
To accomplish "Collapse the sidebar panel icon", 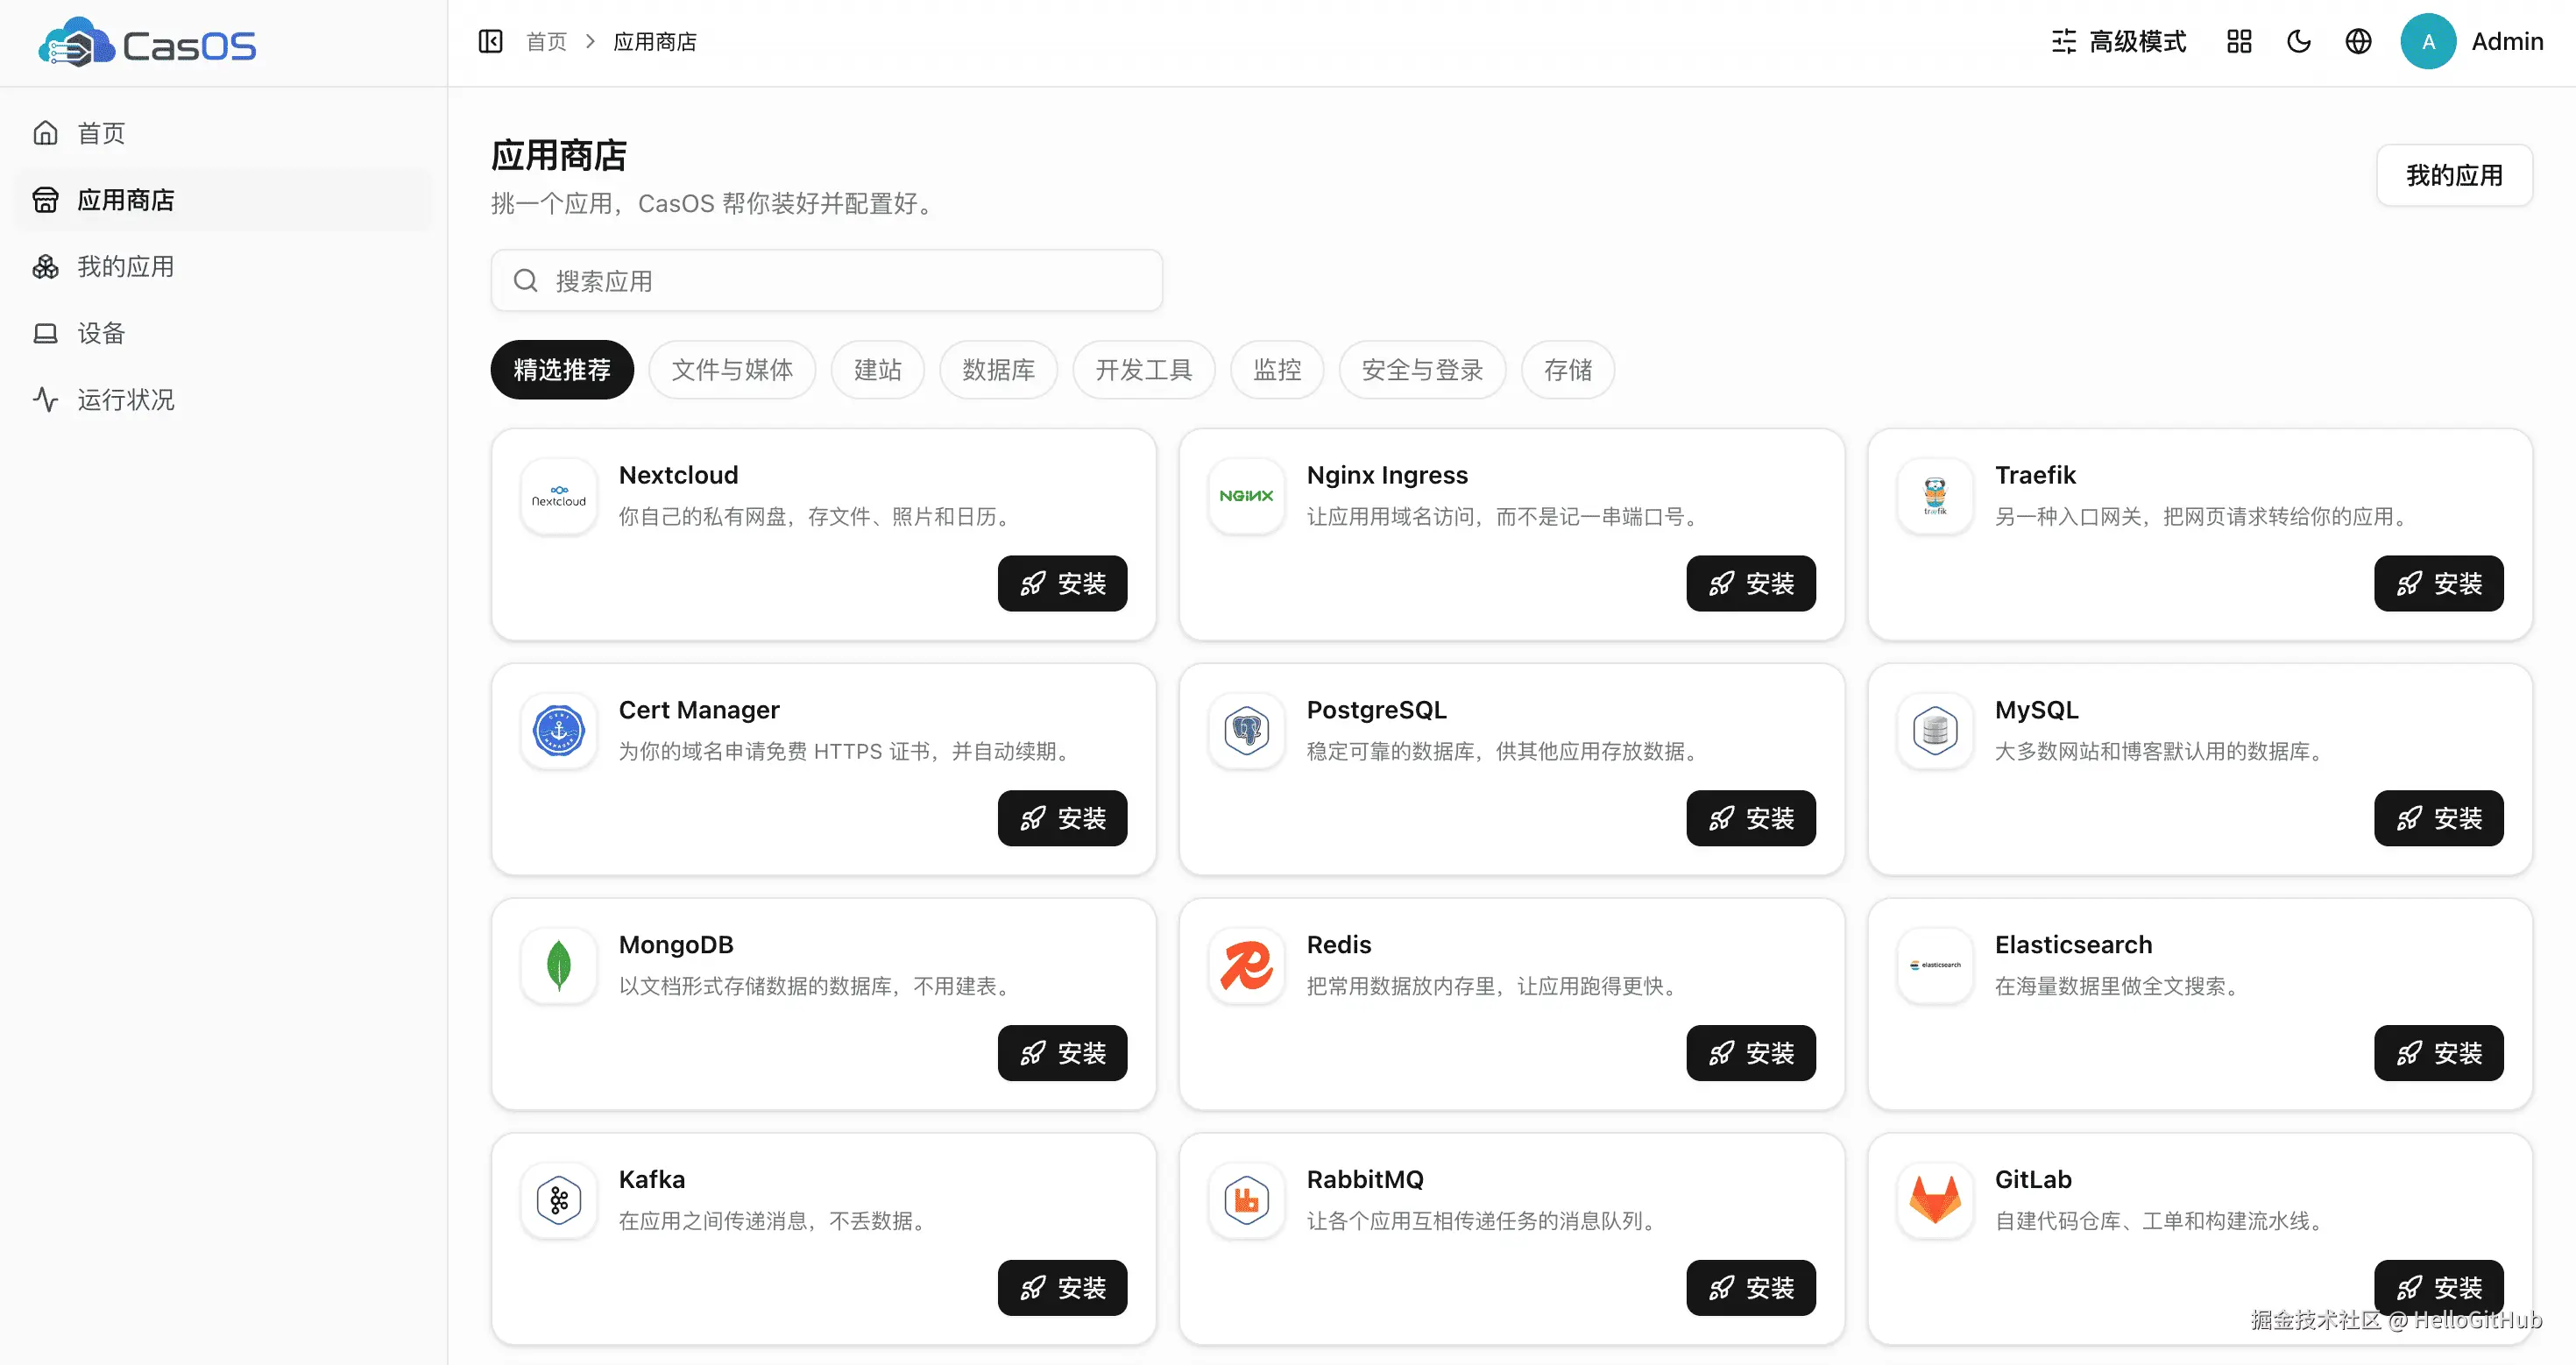I will [490, 41].
